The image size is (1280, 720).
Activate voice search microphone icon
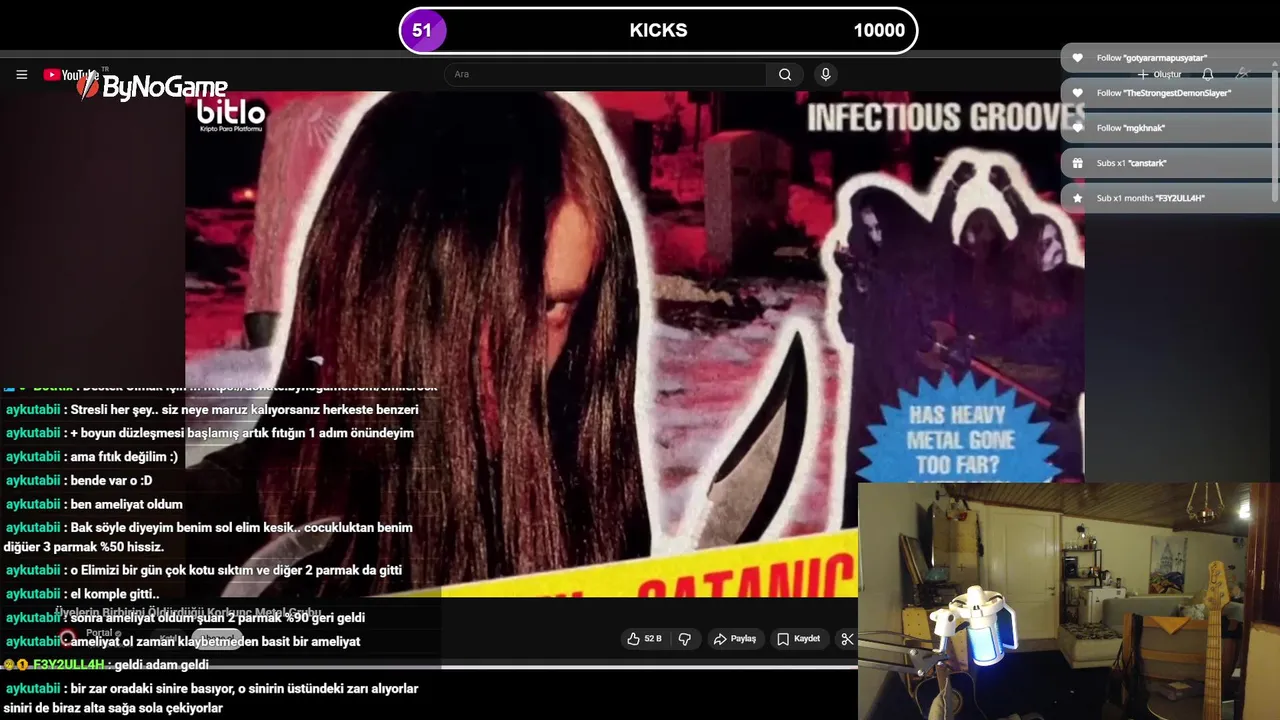[825, 74]
